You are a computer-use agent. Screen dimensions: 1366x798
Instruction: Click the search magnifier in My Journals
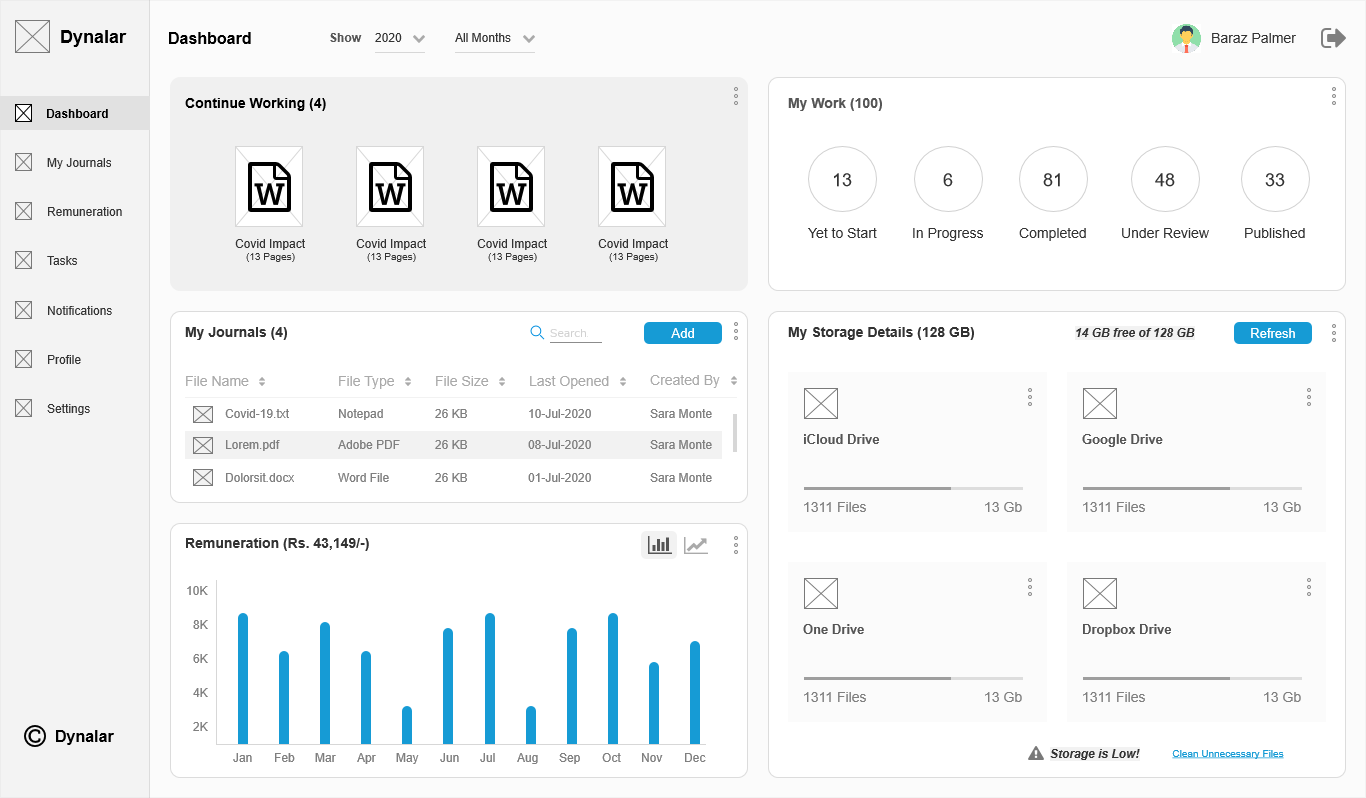[537, 333]
